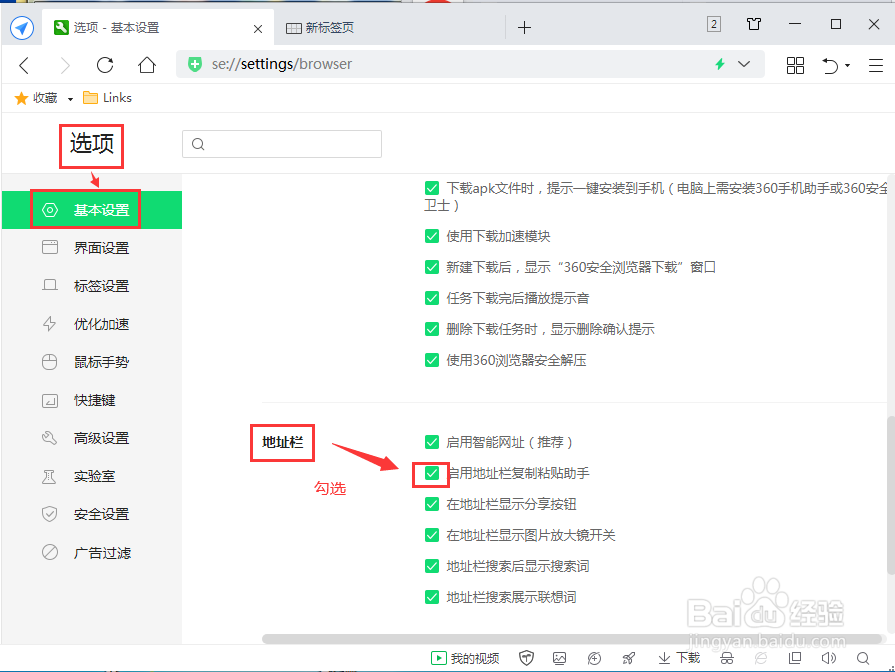Click the undo closed tab icon
This screenshot has width=895, height=672.
pos(831,66)
